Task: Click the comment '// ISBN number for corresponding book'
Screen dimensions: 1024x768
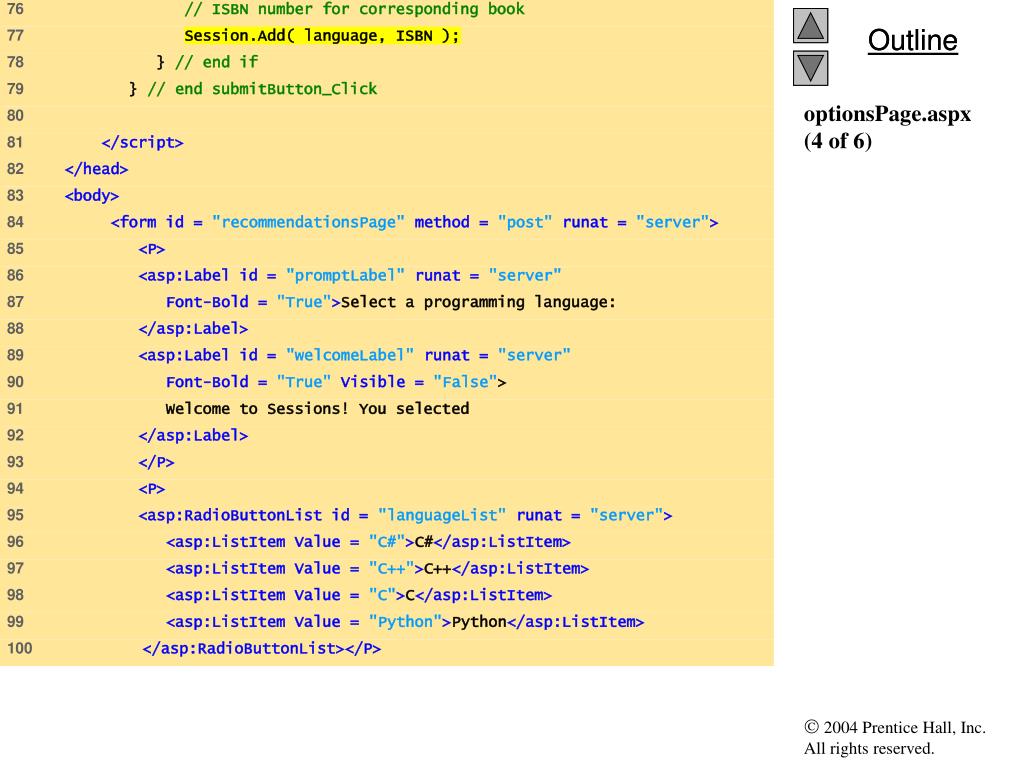Action: click(x=354, y=9)
